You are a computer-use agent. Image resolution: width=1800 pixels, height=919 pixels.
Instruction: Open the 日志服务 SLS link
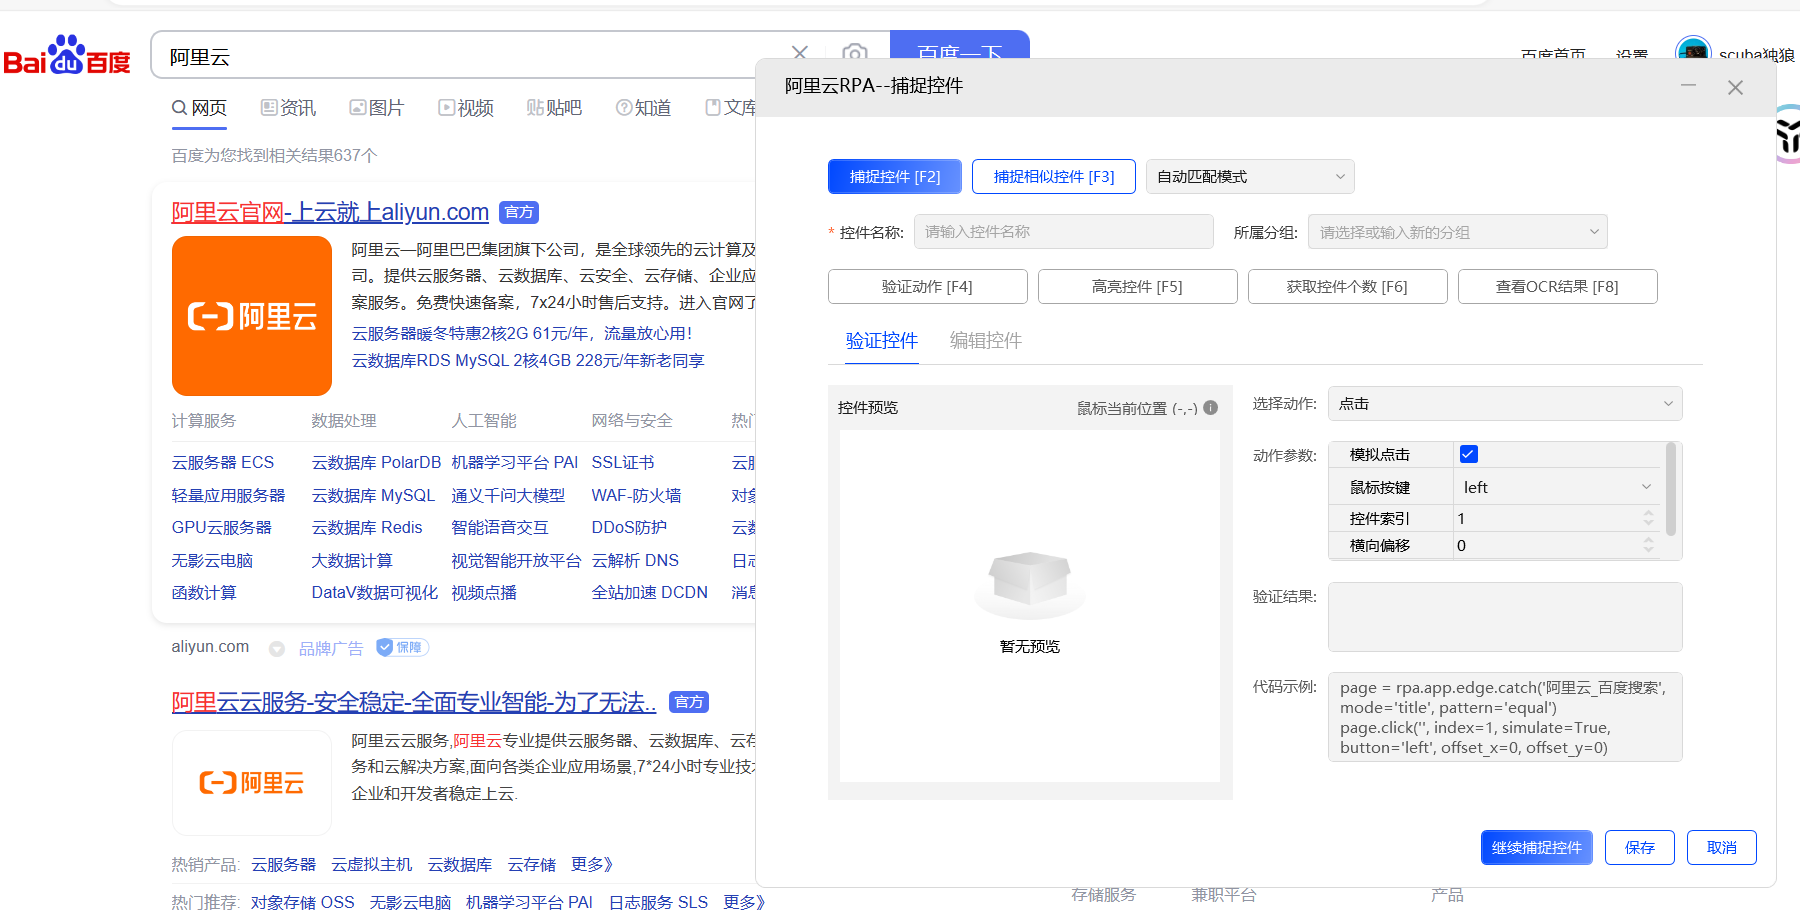point(658,903)
